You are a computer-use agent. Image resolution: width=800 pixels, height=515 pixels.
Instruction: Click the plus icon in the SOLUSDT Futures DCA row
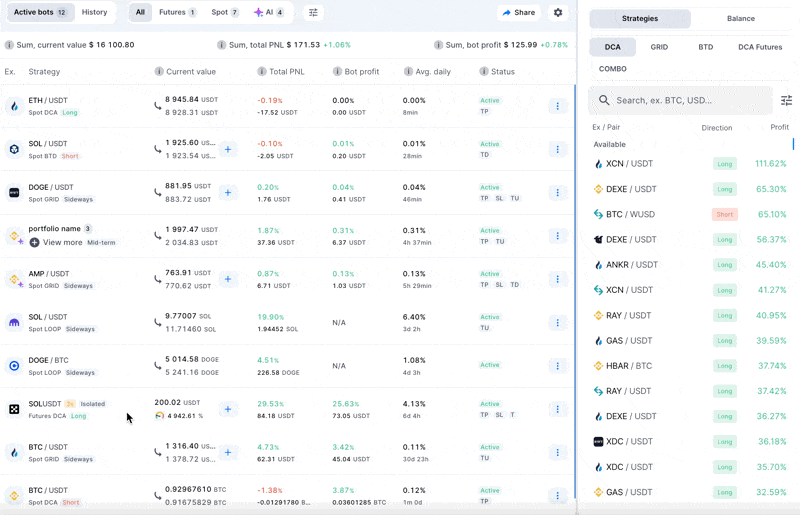pos(228,409)
